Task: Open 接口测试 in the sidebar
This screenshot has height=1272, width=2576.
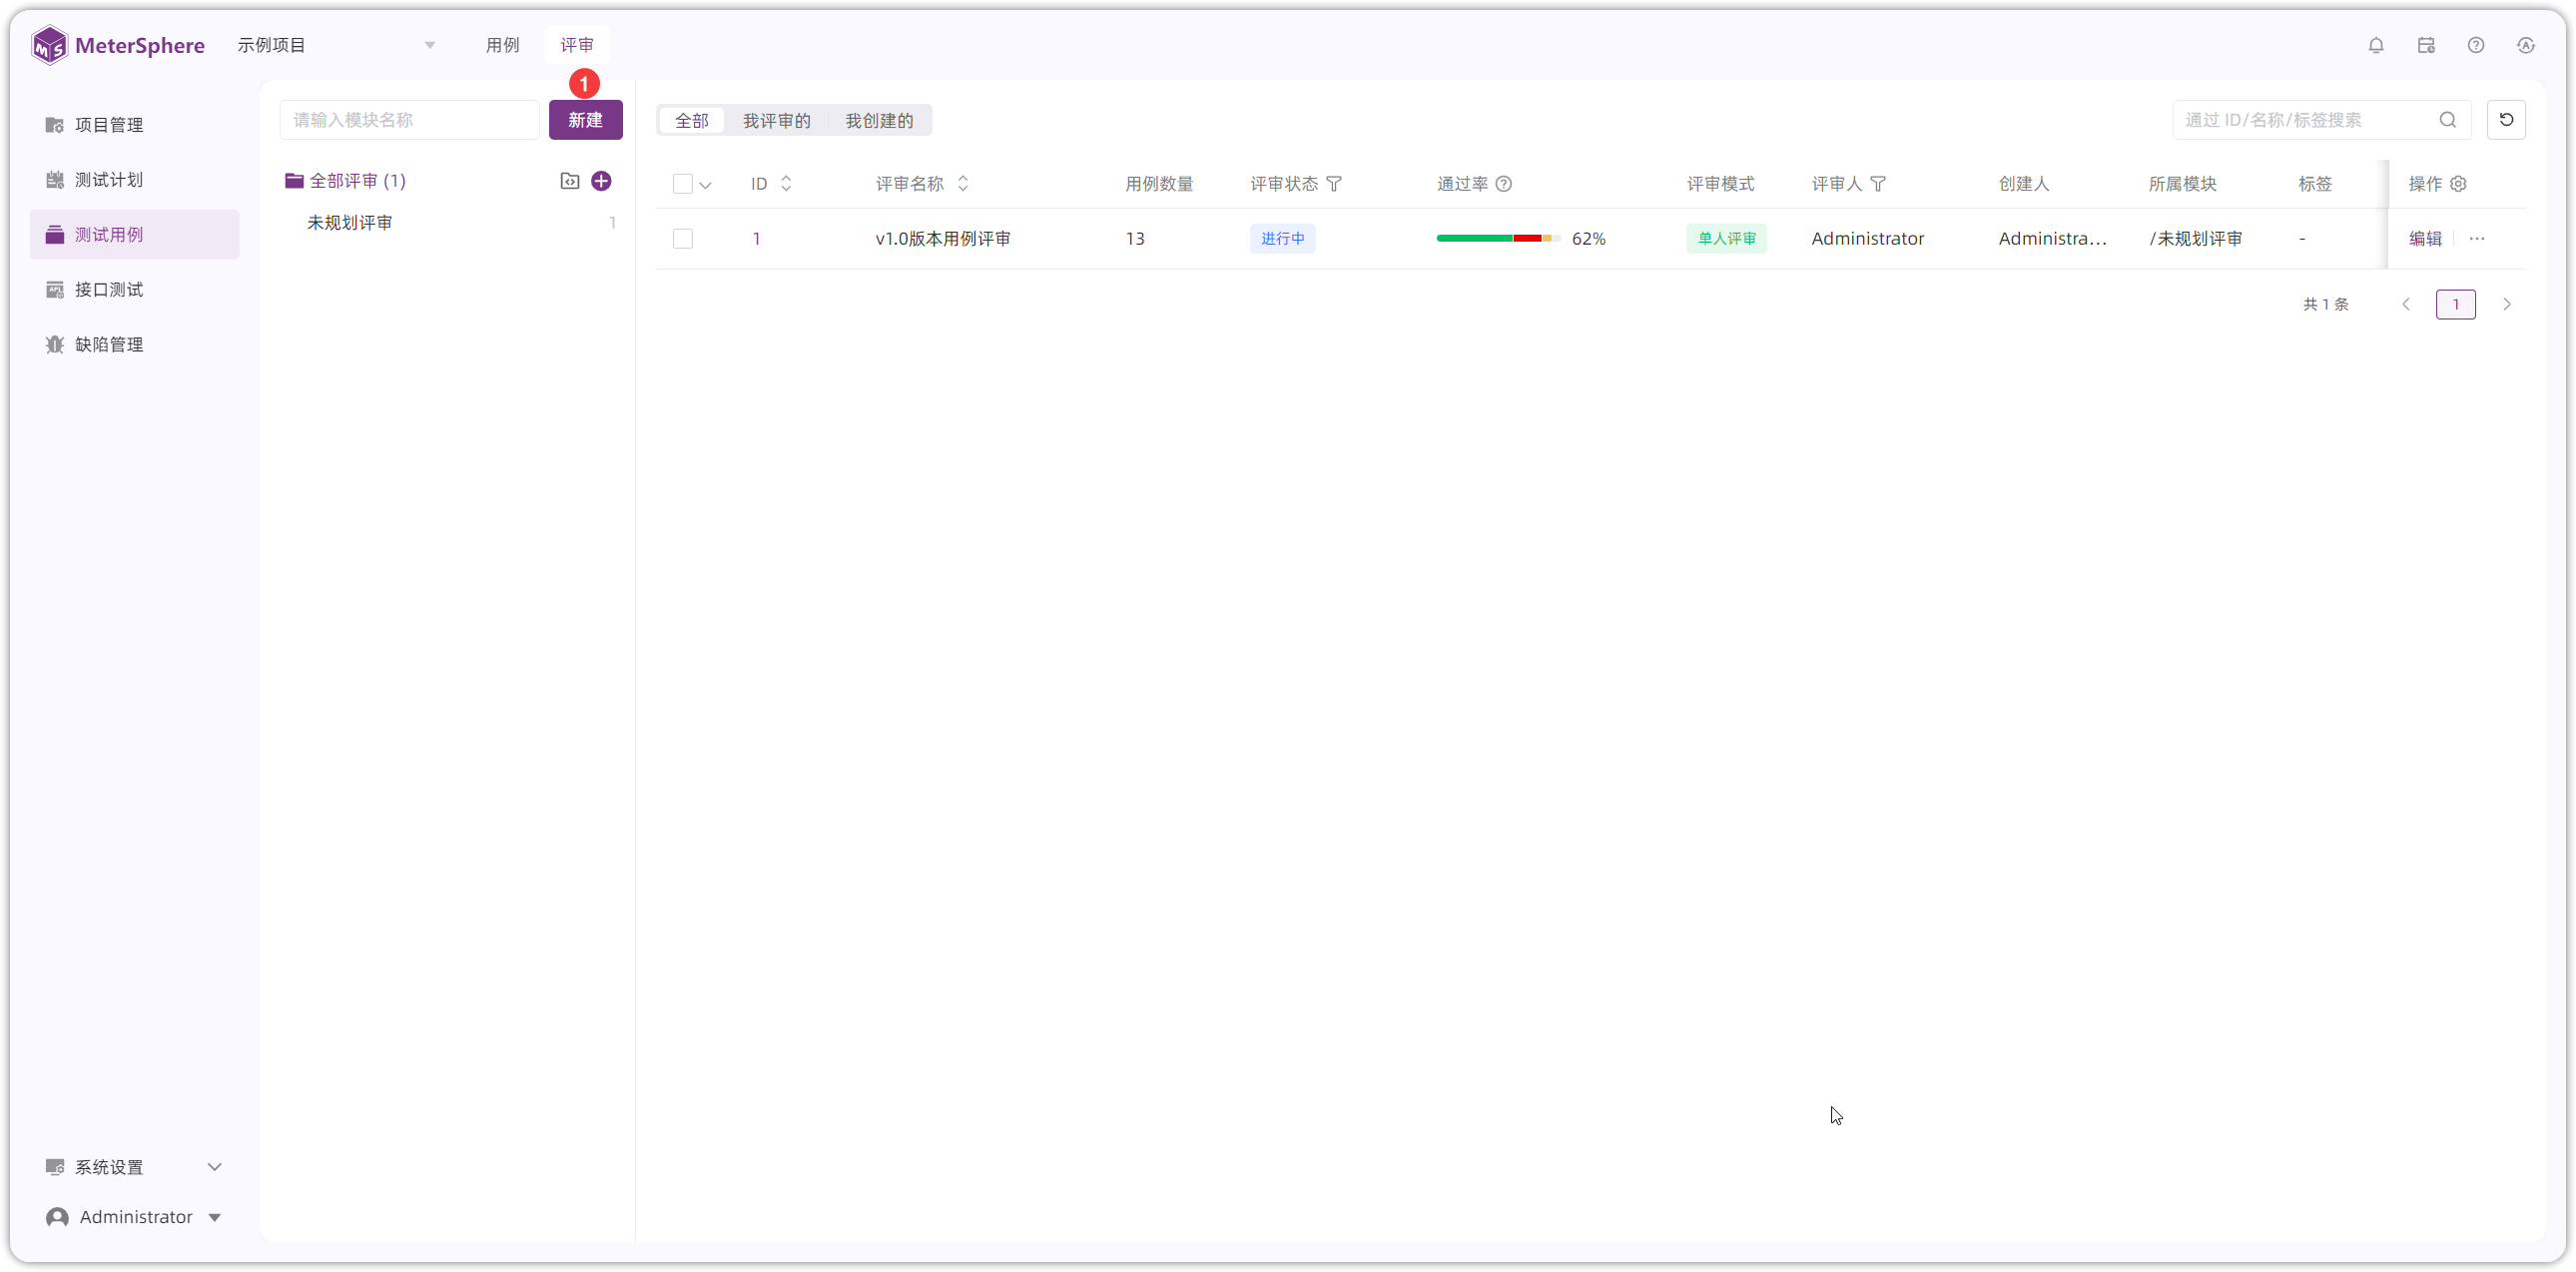Action: pyautogui.click(x=135, y=290)
